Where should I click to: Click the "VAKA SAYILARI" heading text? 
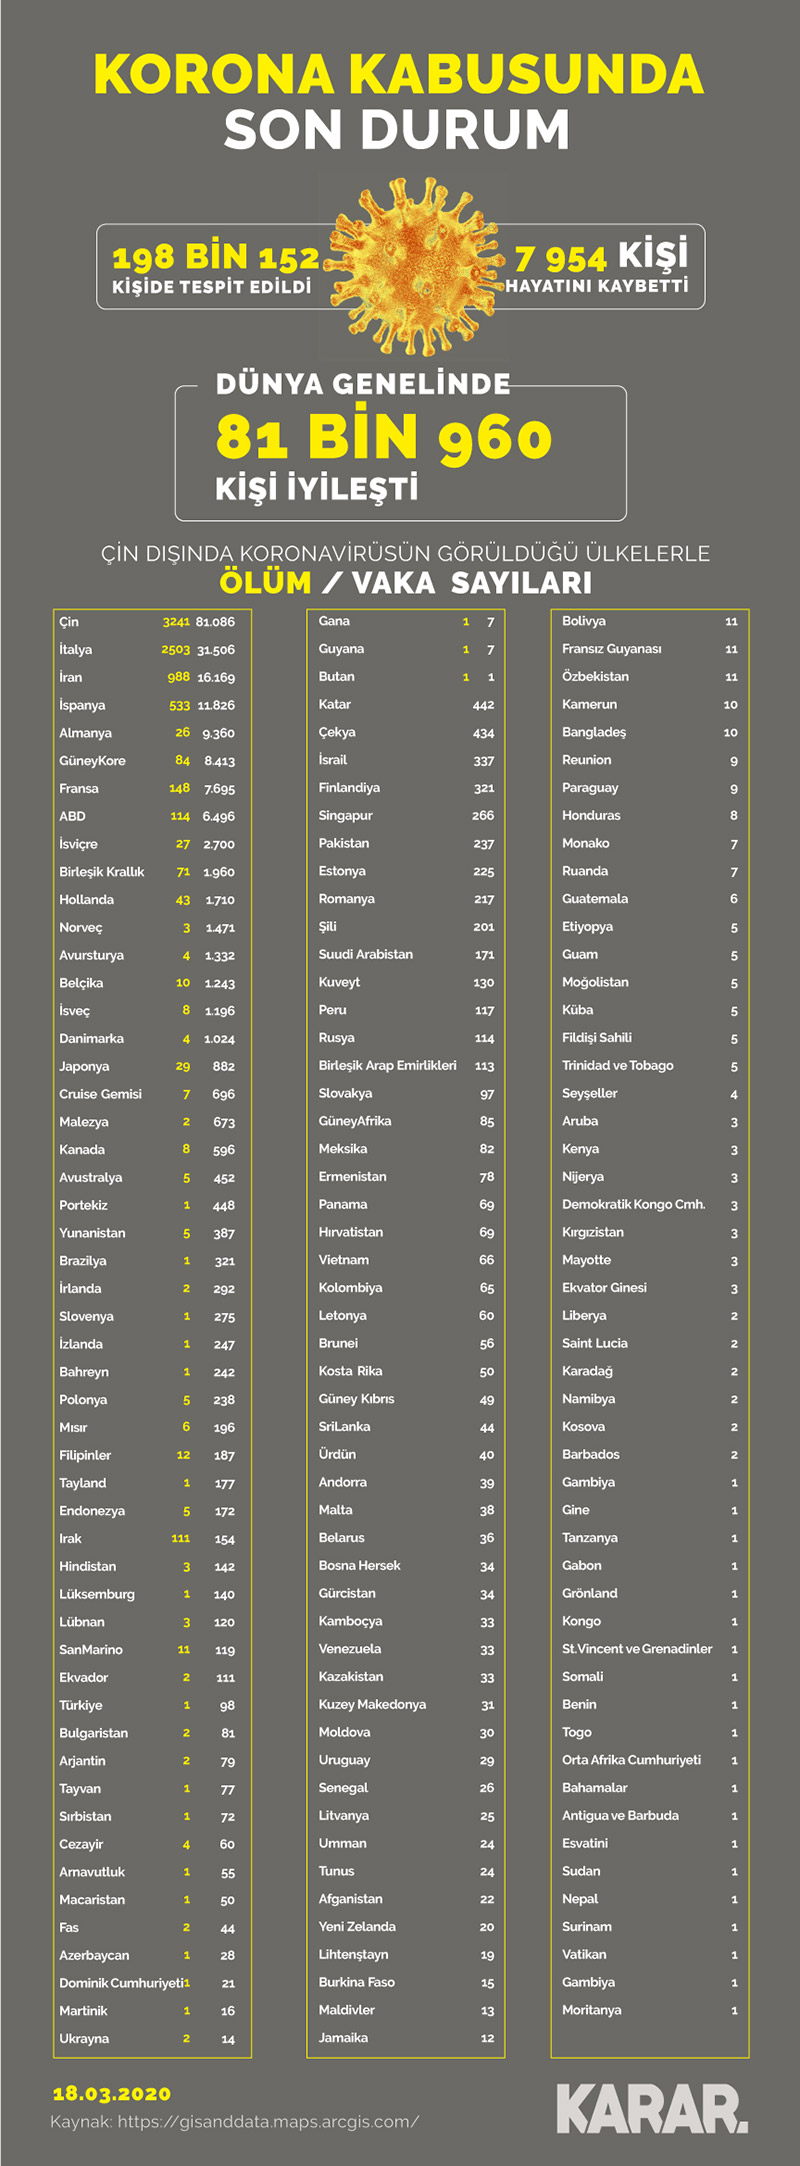click(471, 582)
